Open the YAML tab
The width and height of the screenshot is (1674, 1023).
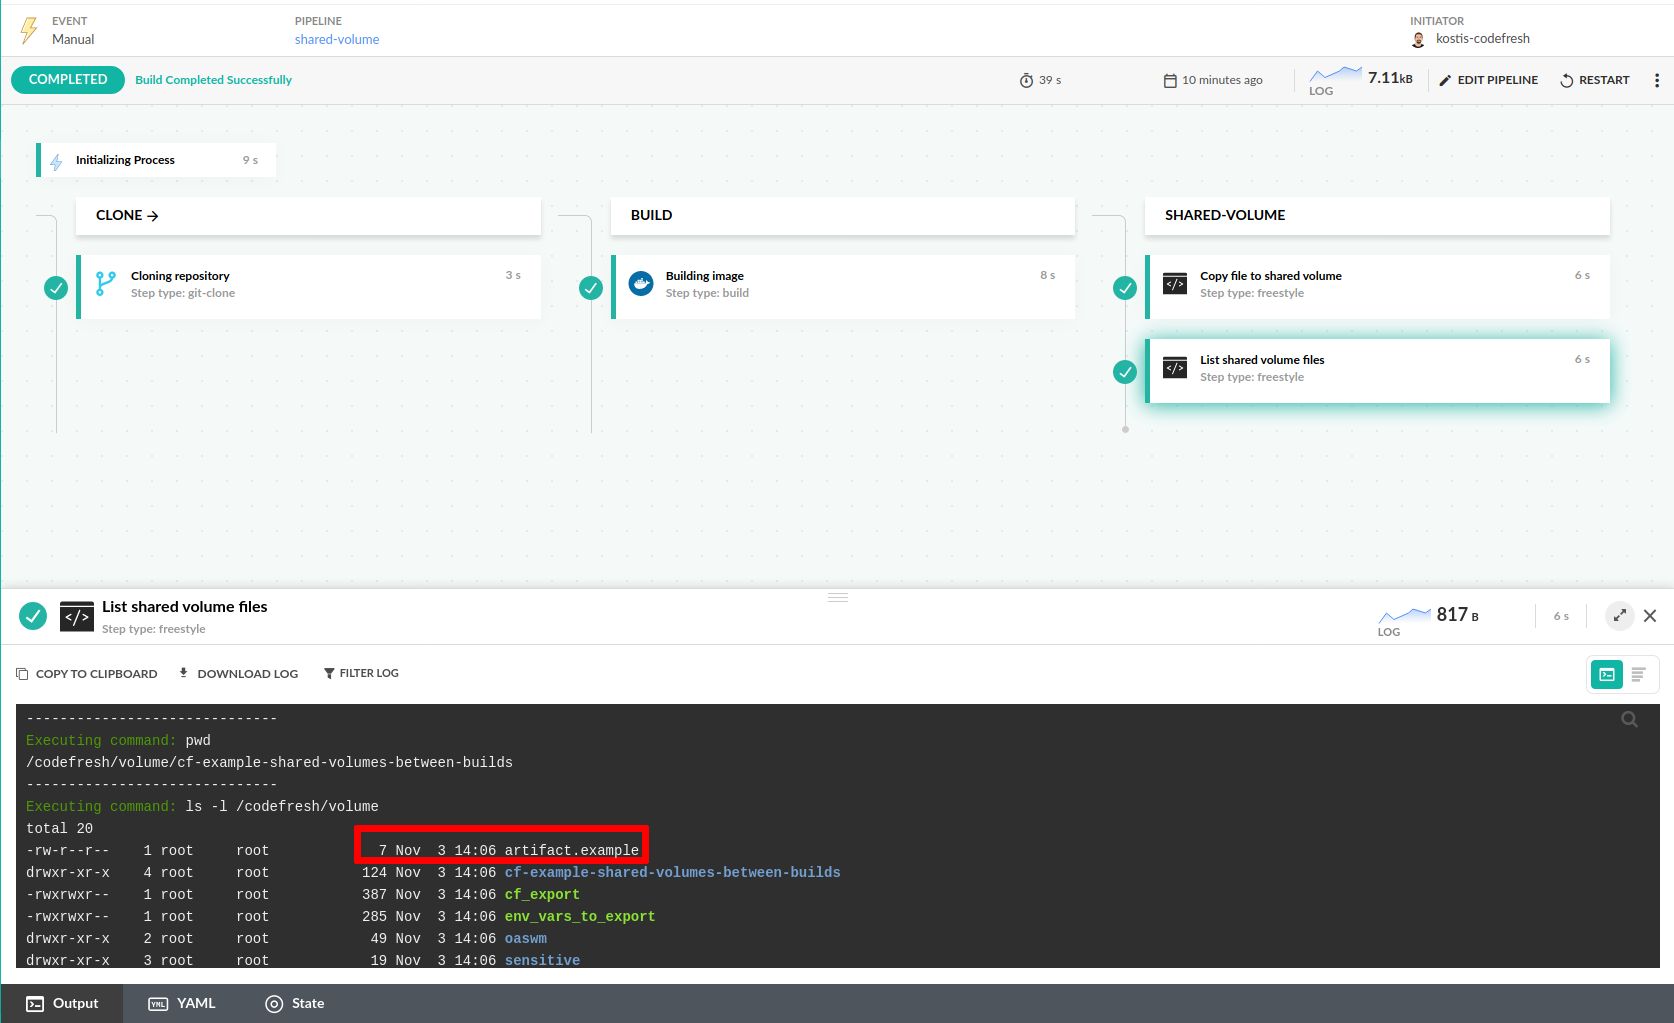coord(183,1003)
